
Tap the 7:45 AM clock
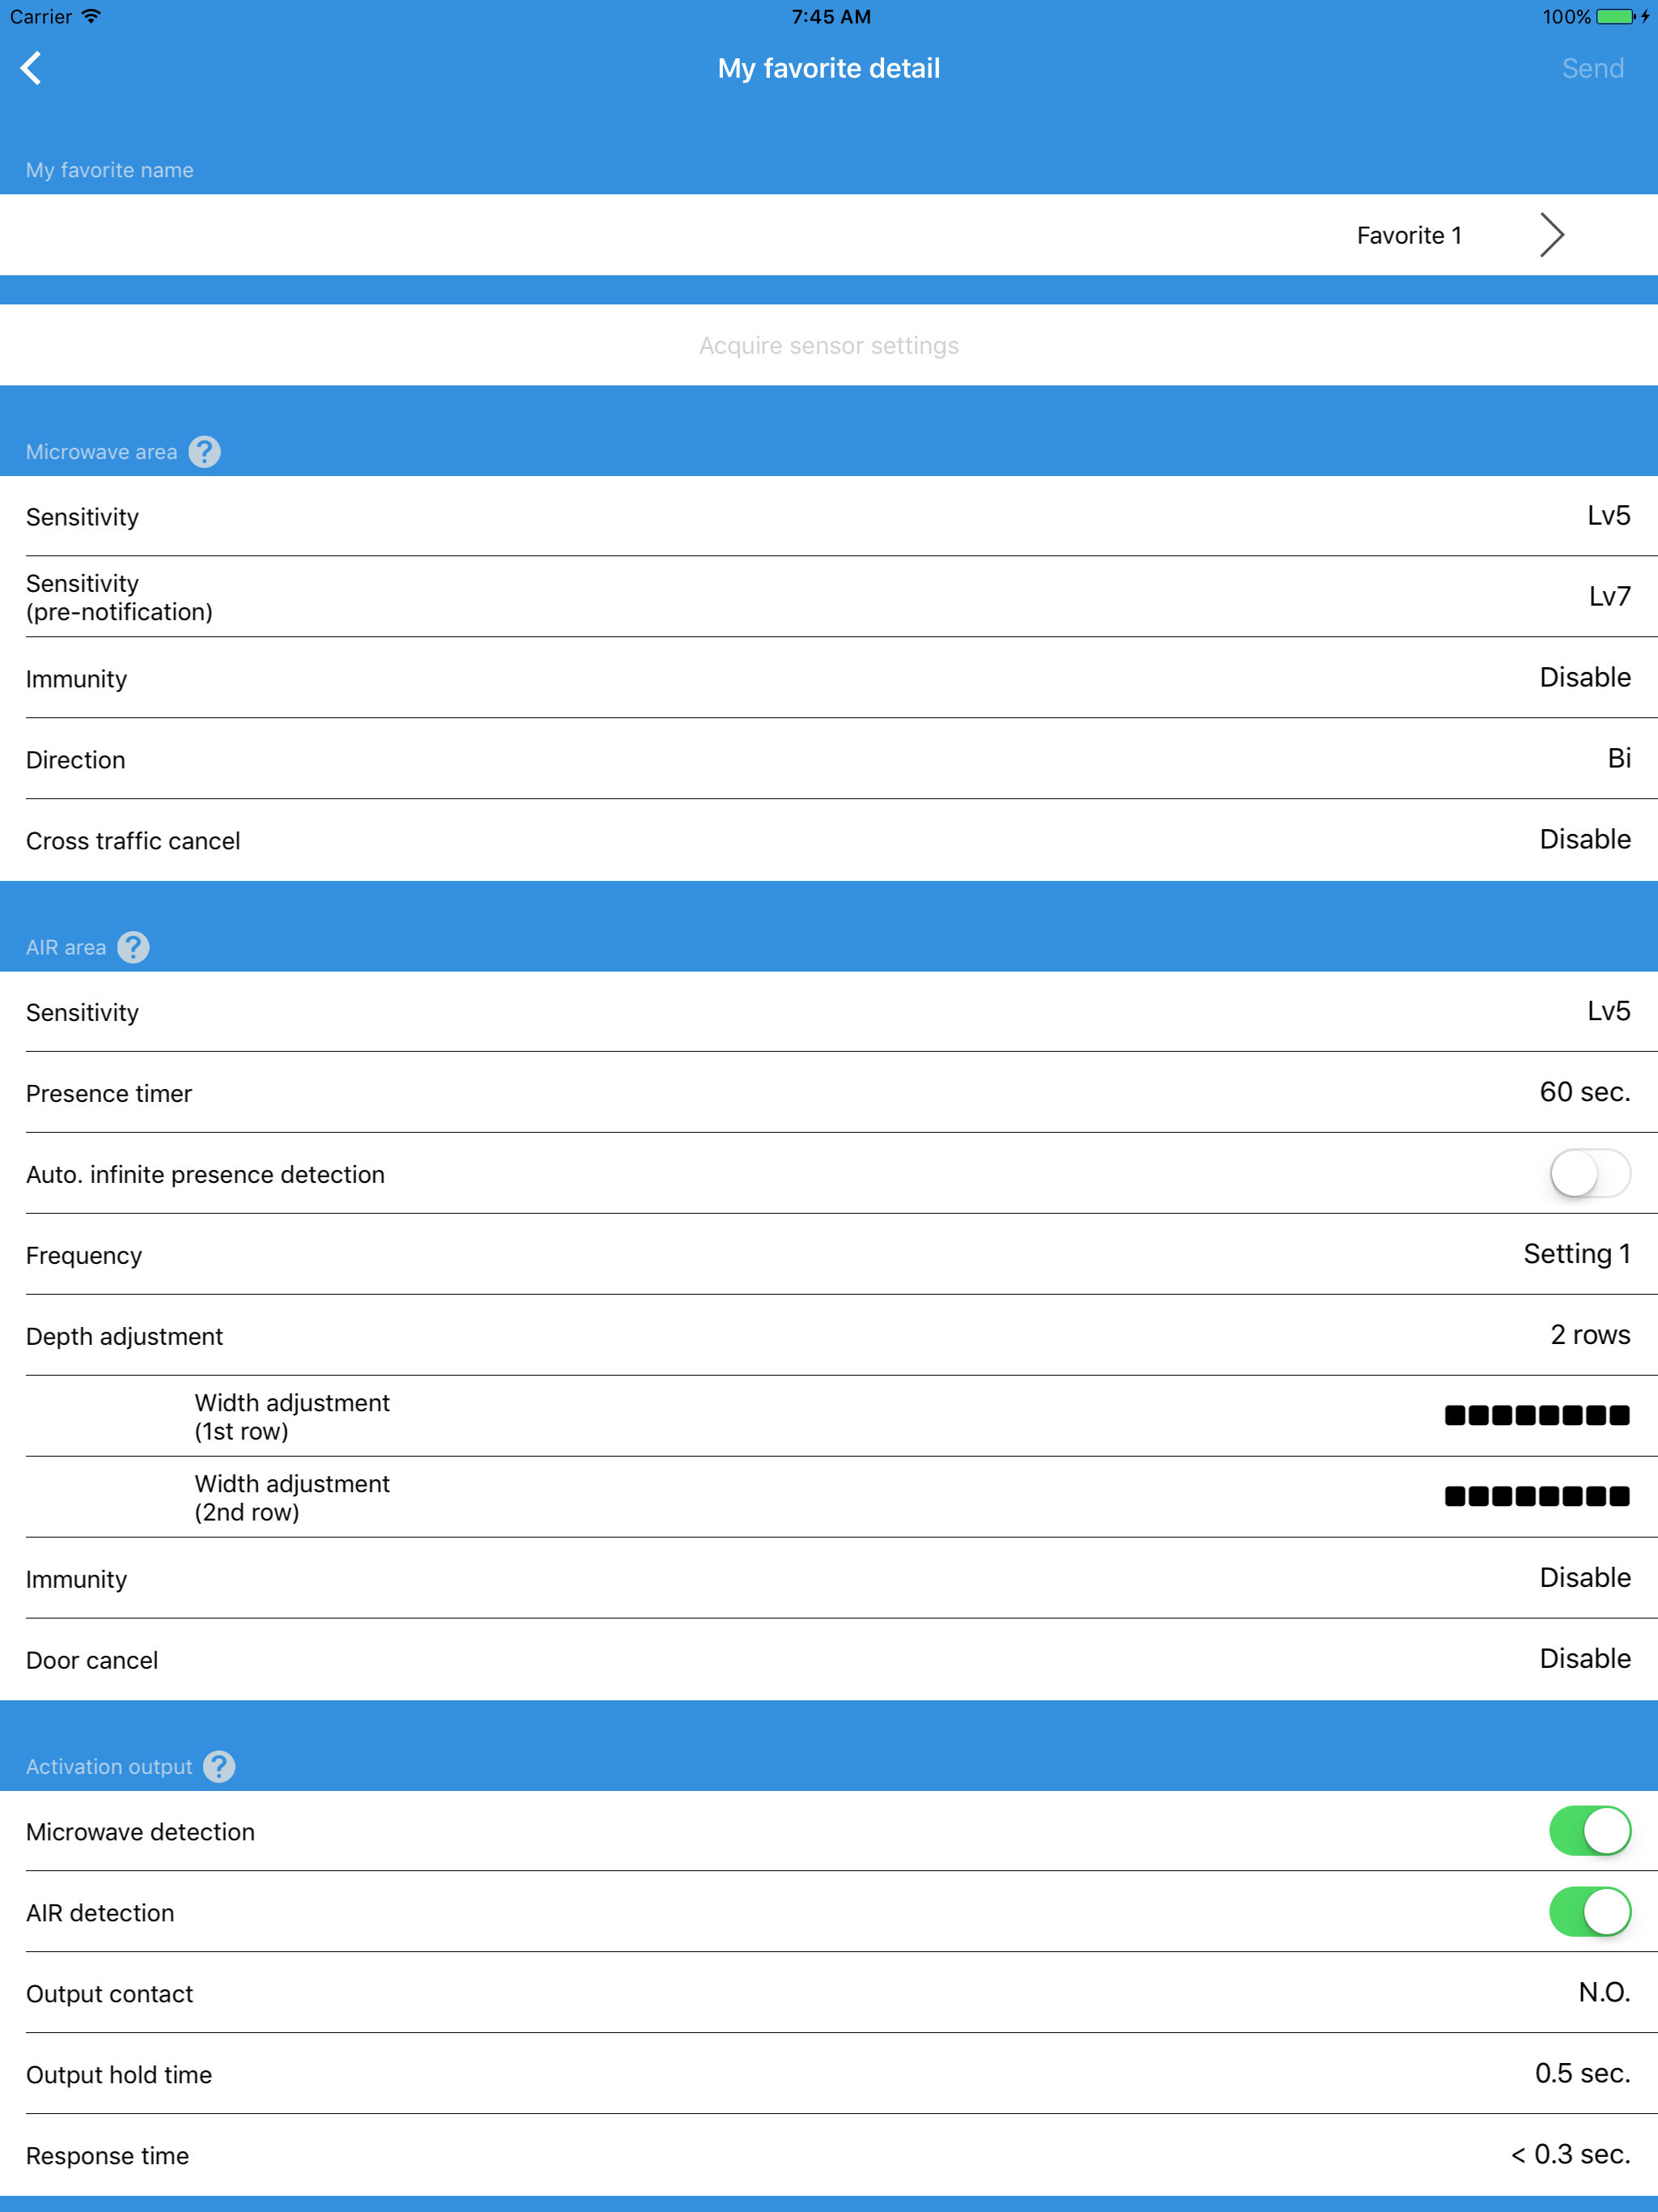point(831,16)
